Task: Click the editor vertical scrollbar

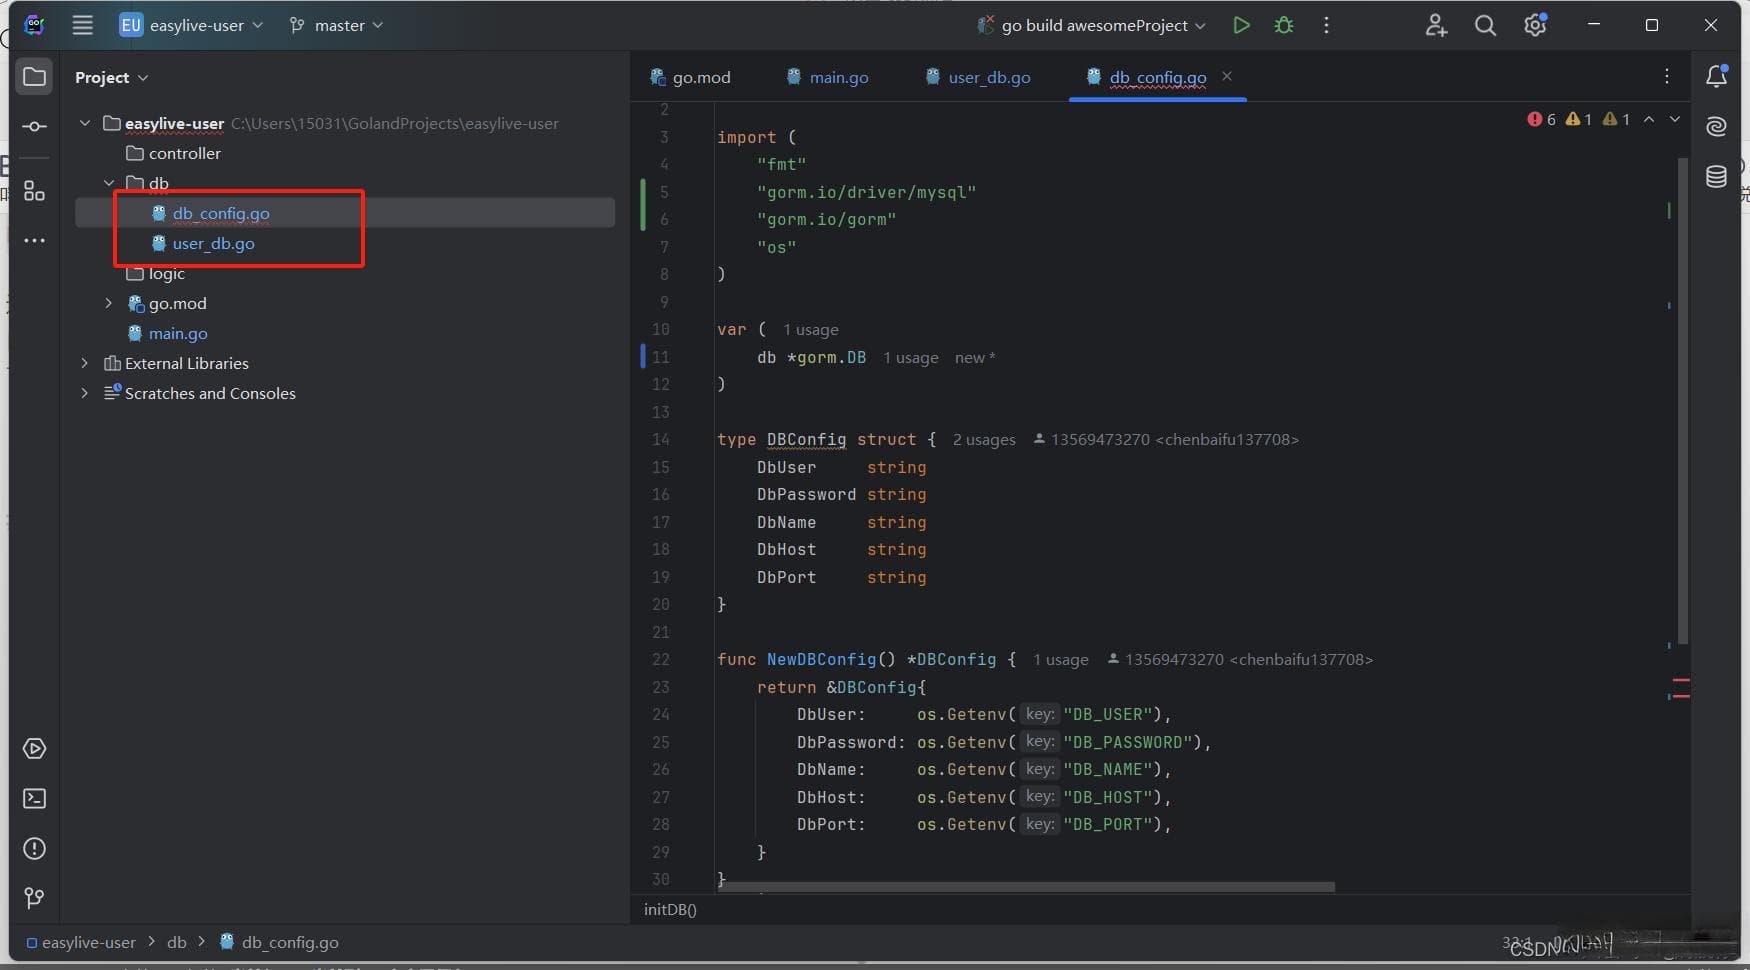Action: coord(1682,400)
